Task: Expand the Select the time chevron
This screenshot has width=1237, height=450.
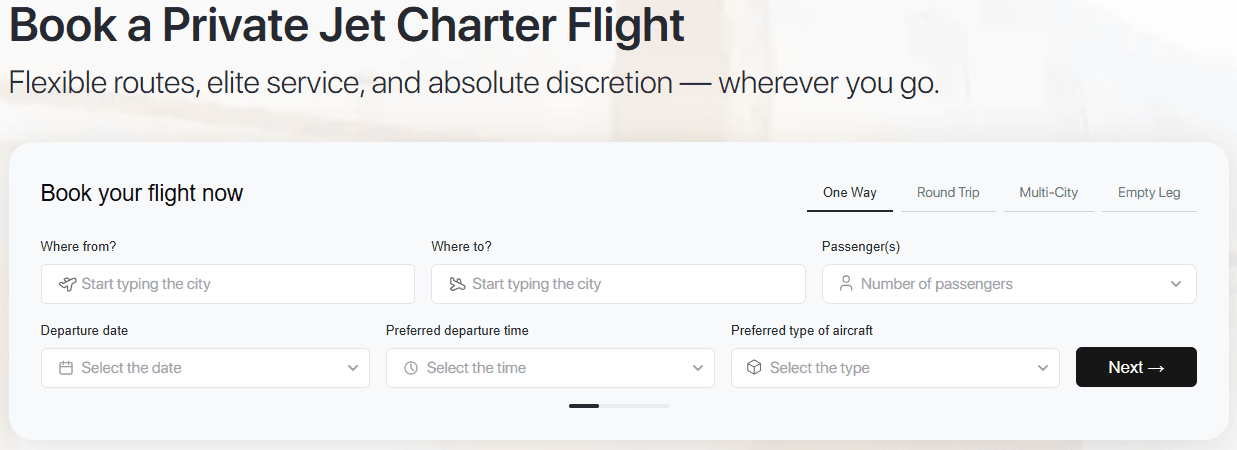Action: pos(698,368)
